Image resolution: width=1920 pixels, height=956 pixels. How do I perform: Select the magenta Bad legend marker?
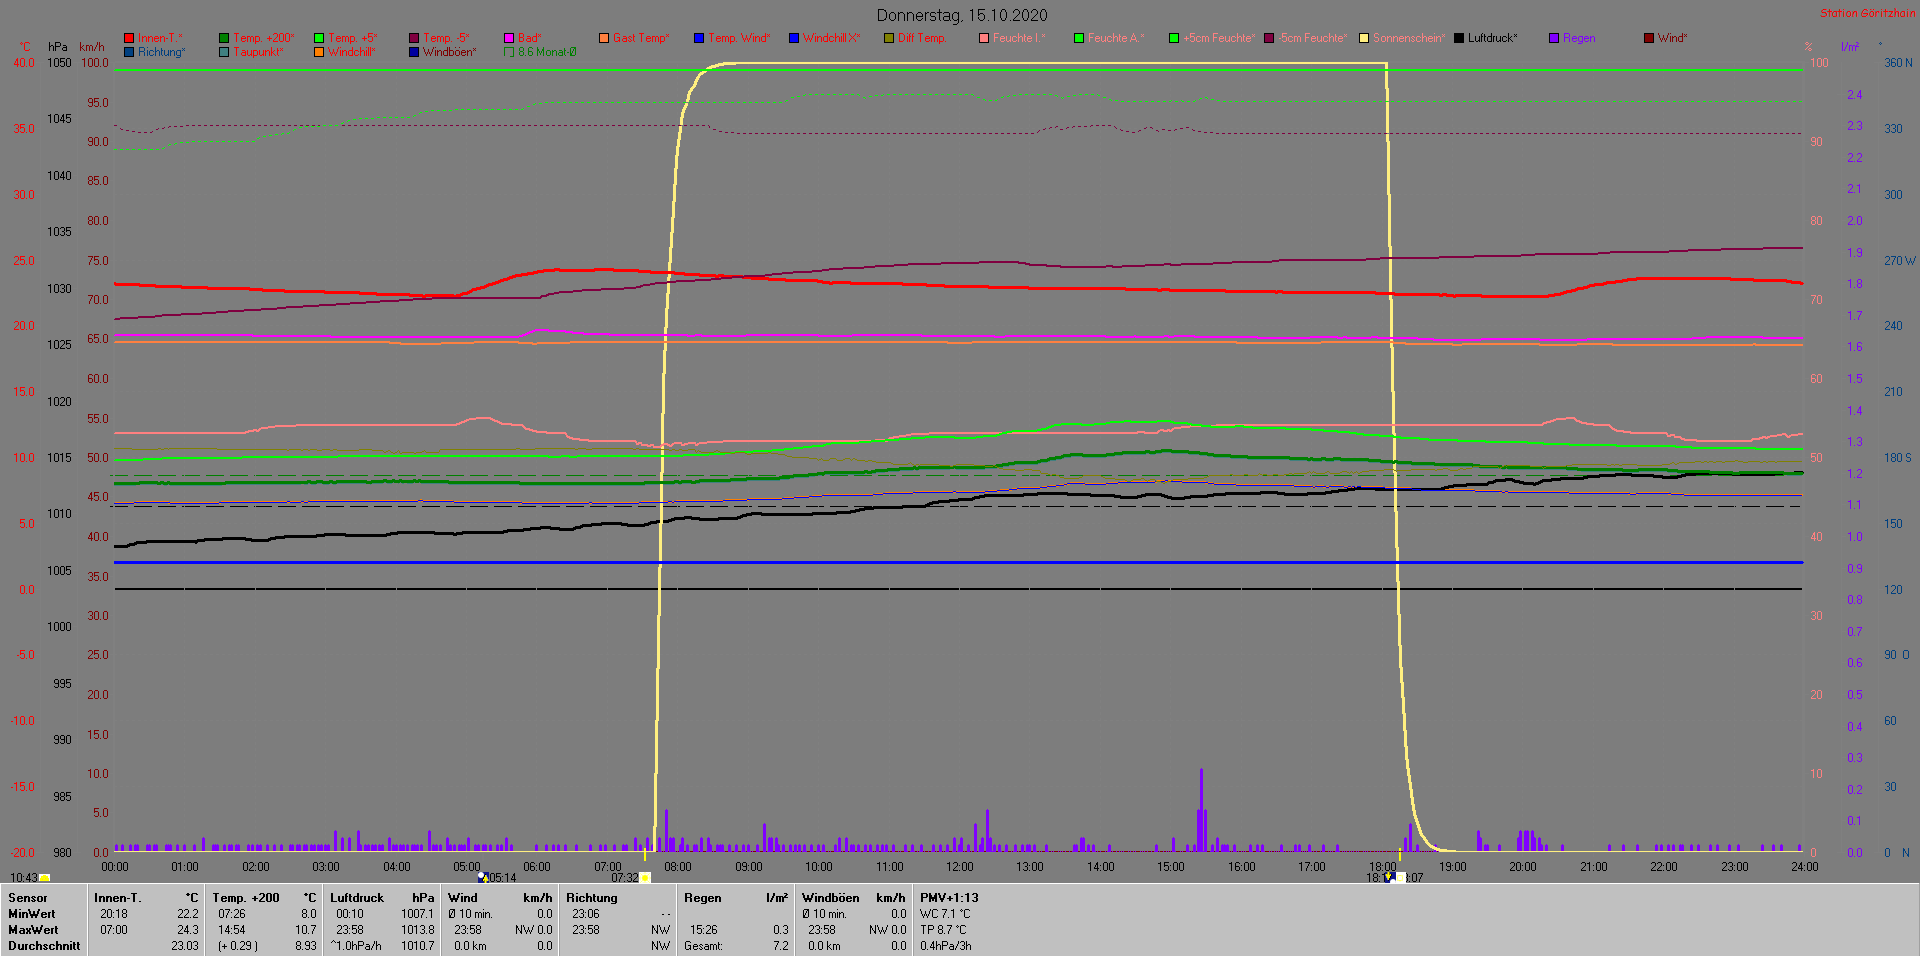509,38
